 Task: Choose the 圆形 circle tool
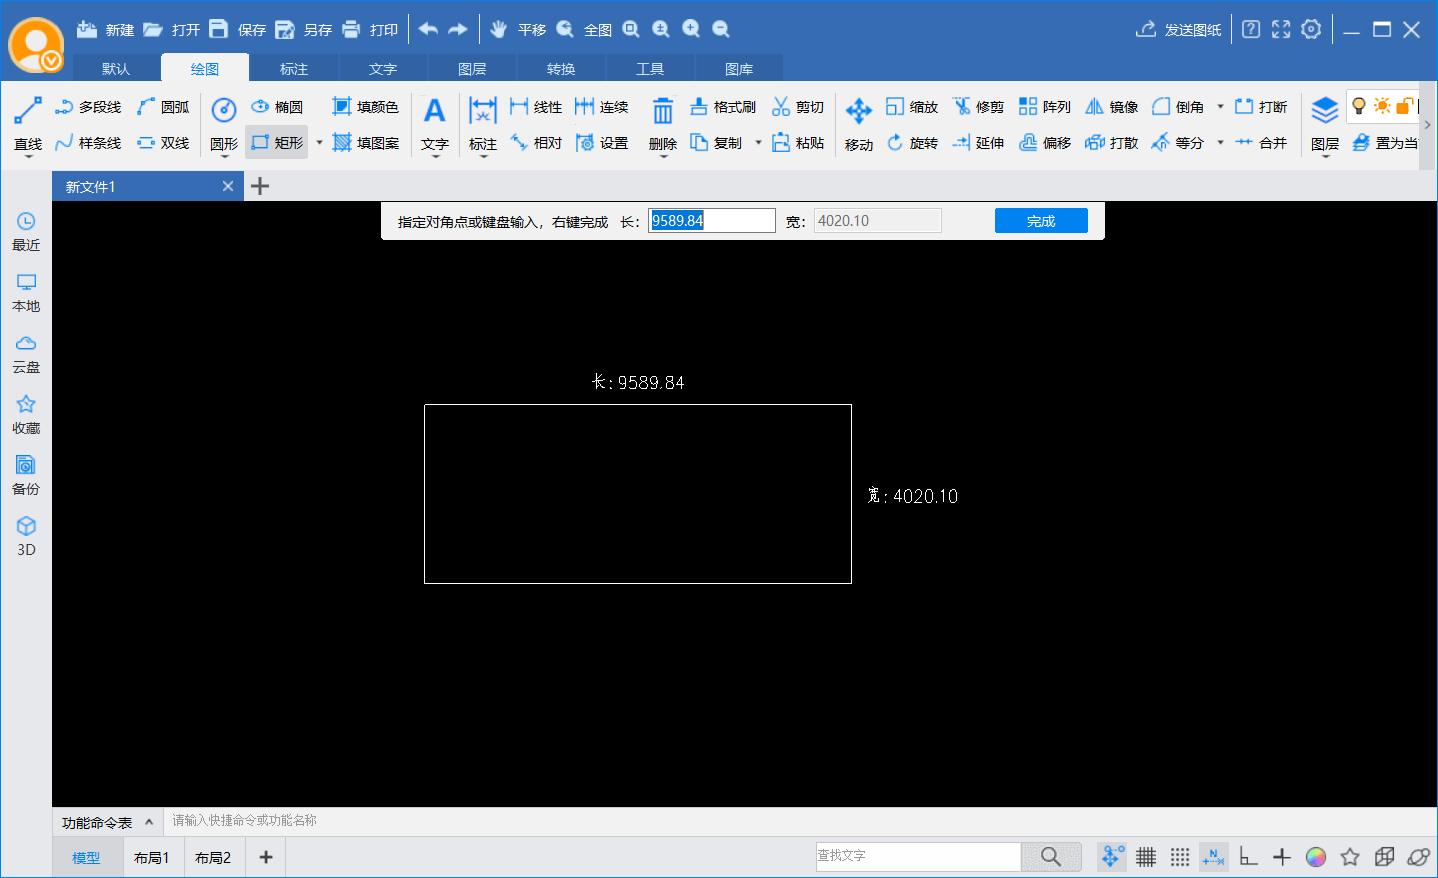[224, 124]
